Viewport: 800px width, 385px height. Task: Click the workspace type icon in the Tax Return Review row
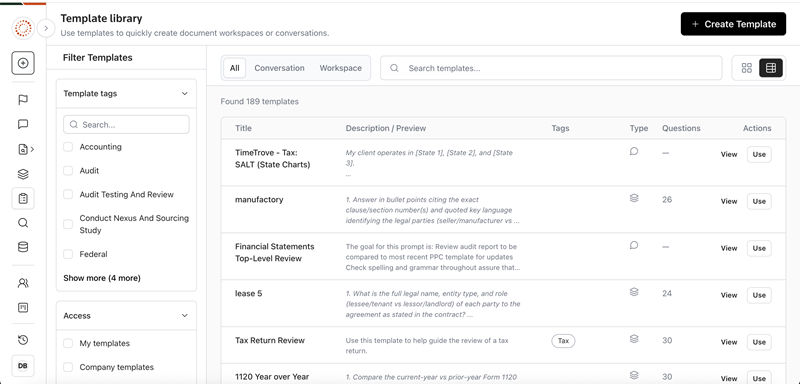point(634,339)
